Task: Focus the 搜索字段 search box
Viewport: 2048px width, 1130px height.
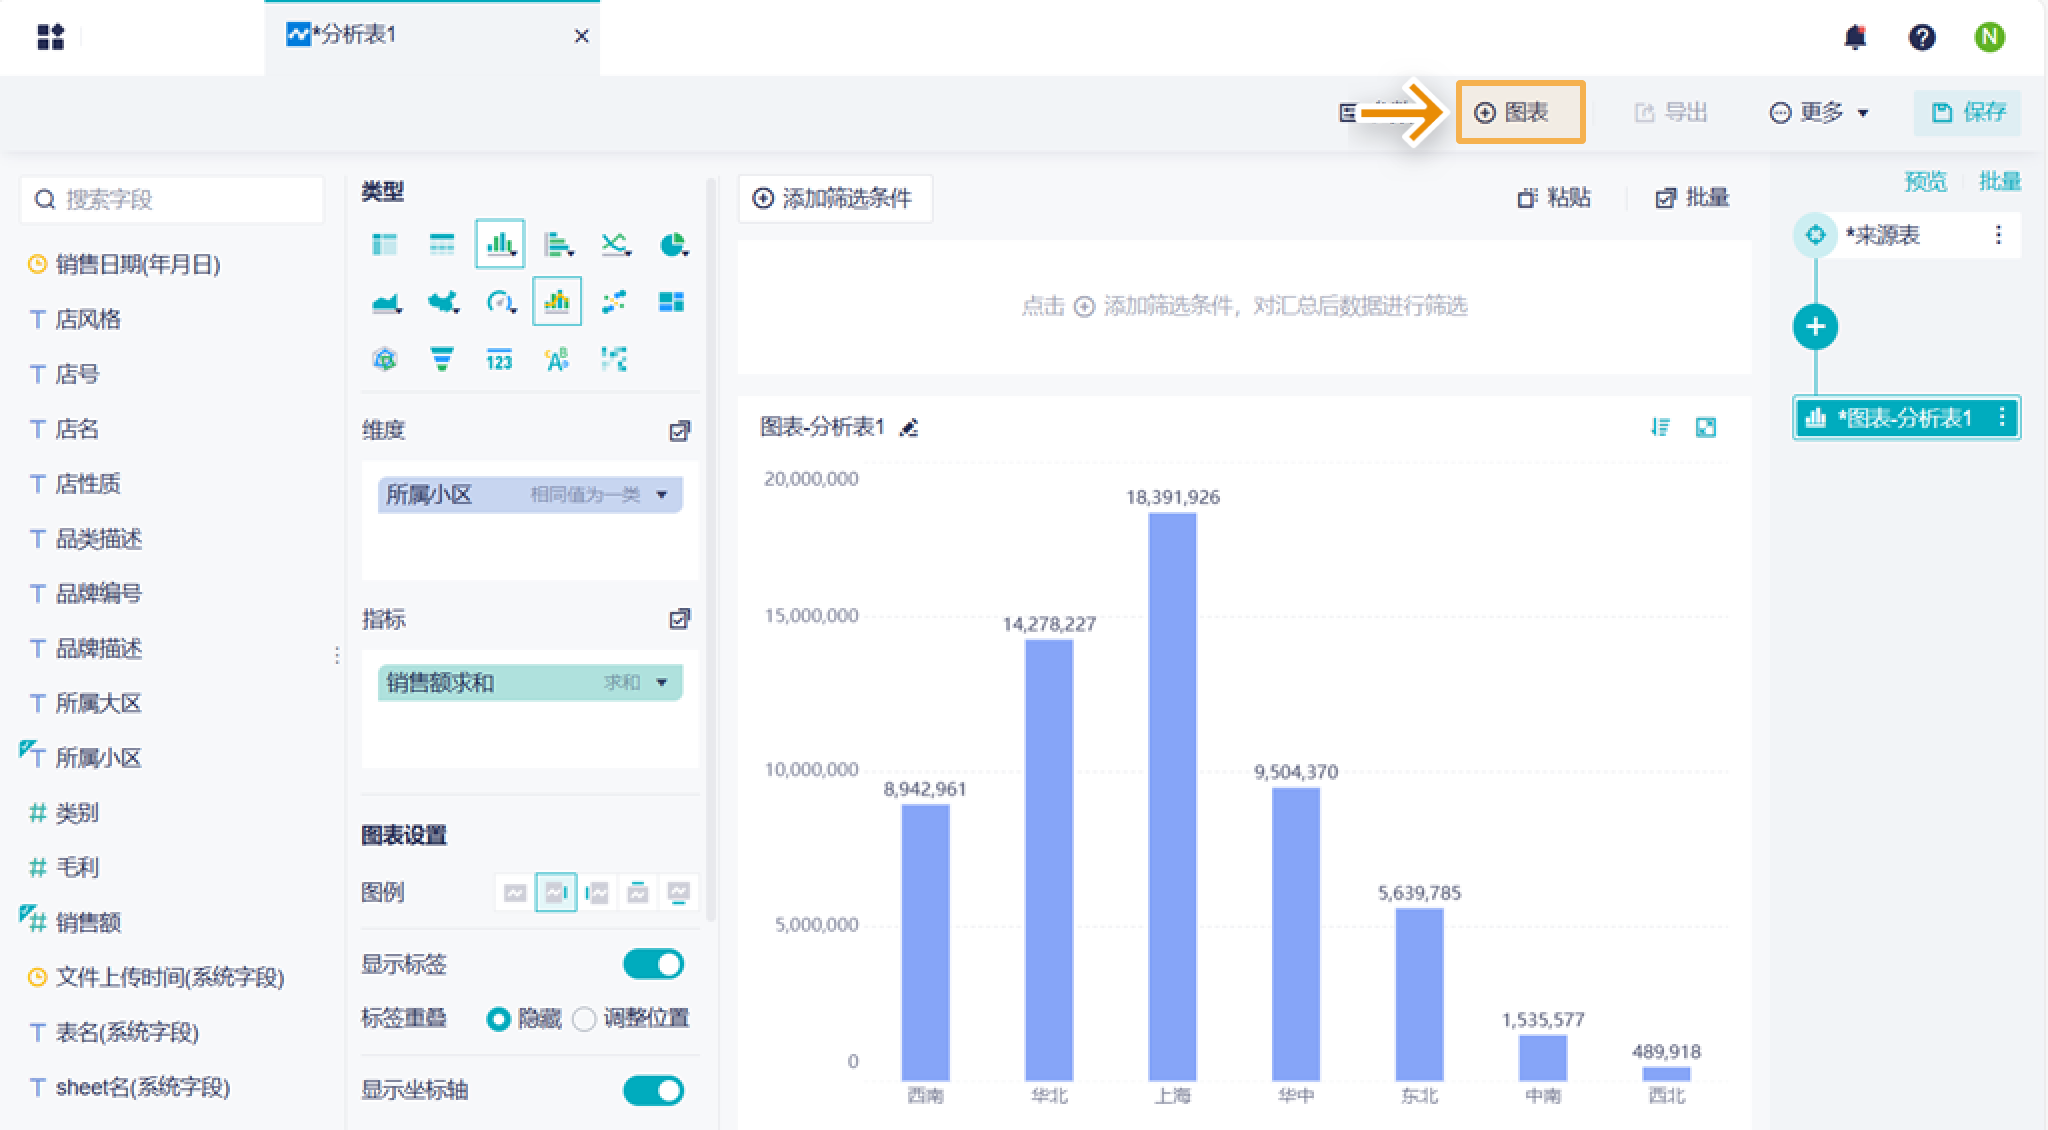Action: [x=172, y=199]
